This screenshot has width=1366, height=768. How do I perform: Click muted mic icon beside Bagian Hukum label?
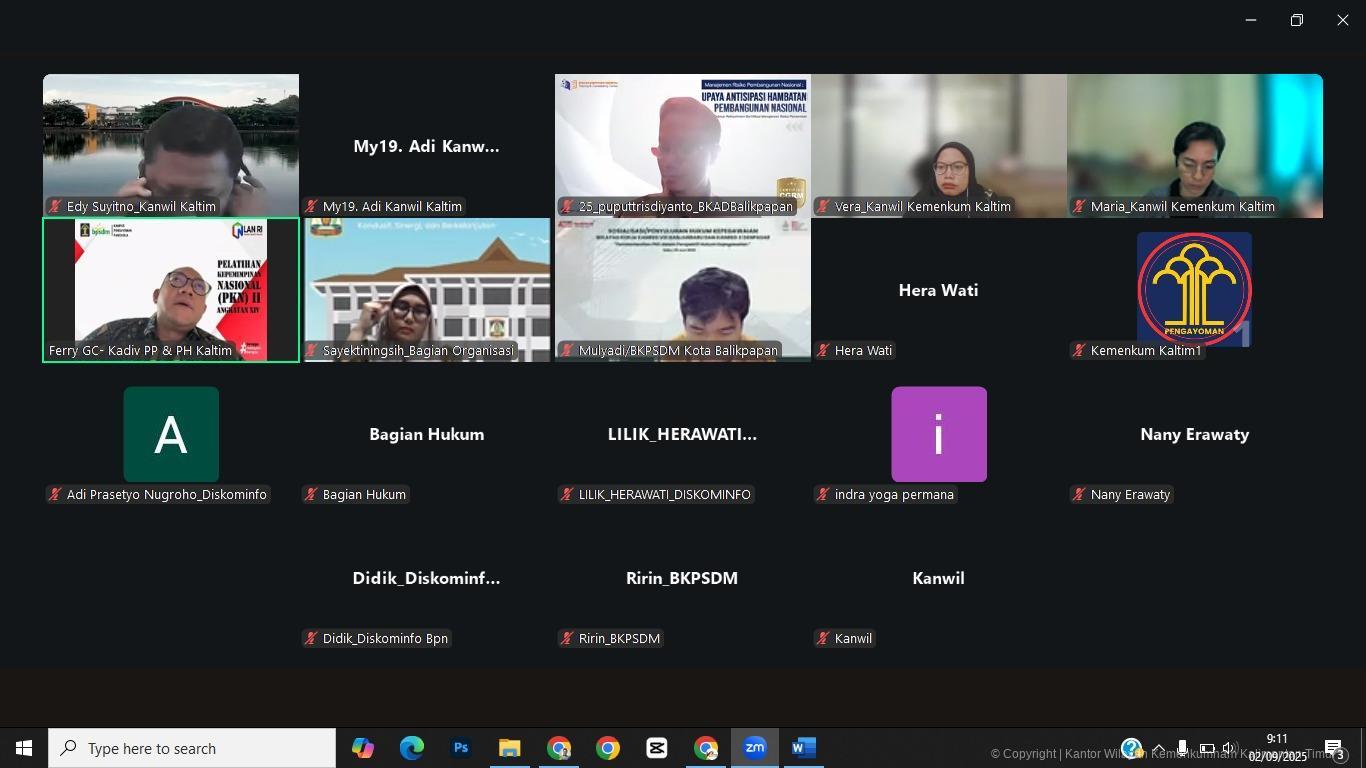coord(311,495)
